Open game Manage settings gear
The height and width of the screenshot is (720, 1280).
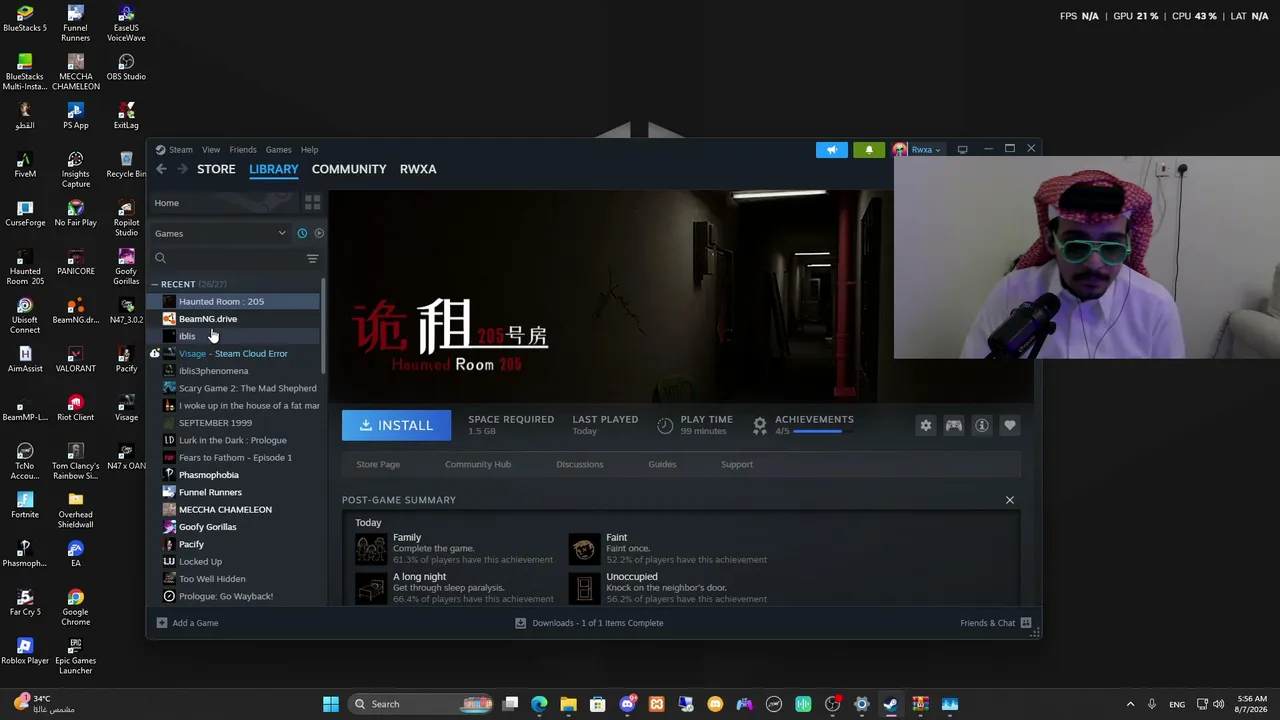pyautogui.click(x=926, y=426)
